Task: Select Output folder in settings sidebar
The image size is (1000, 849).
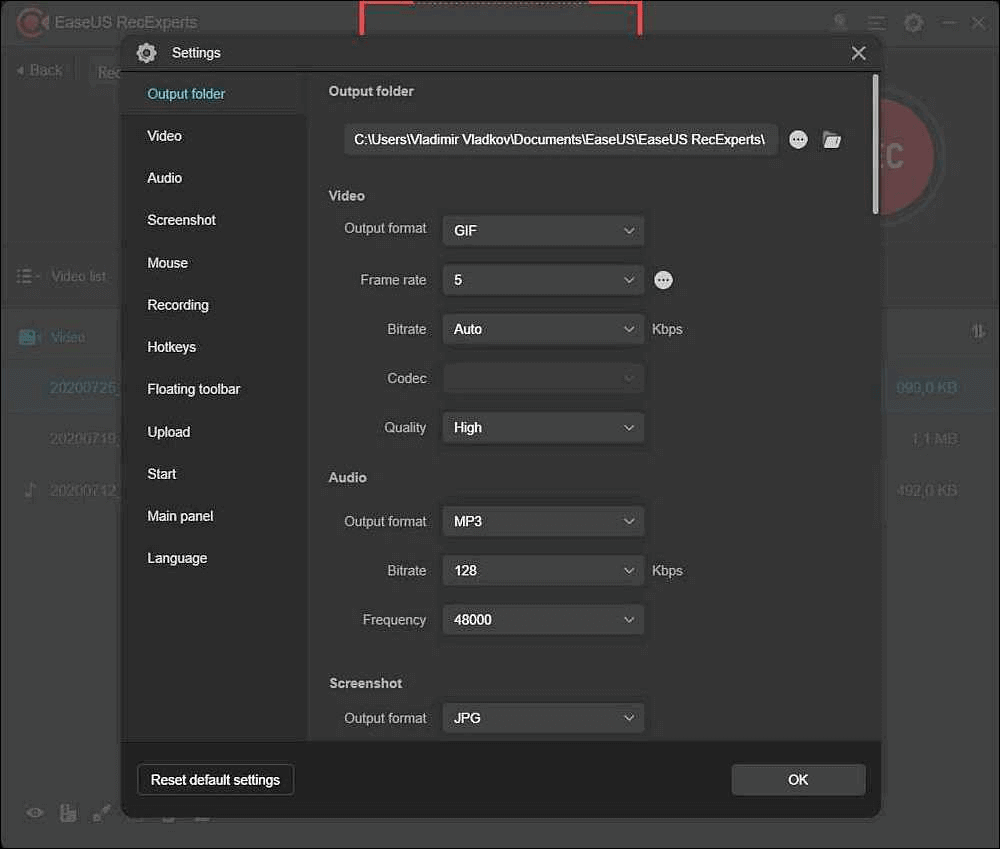Action: 186,94
